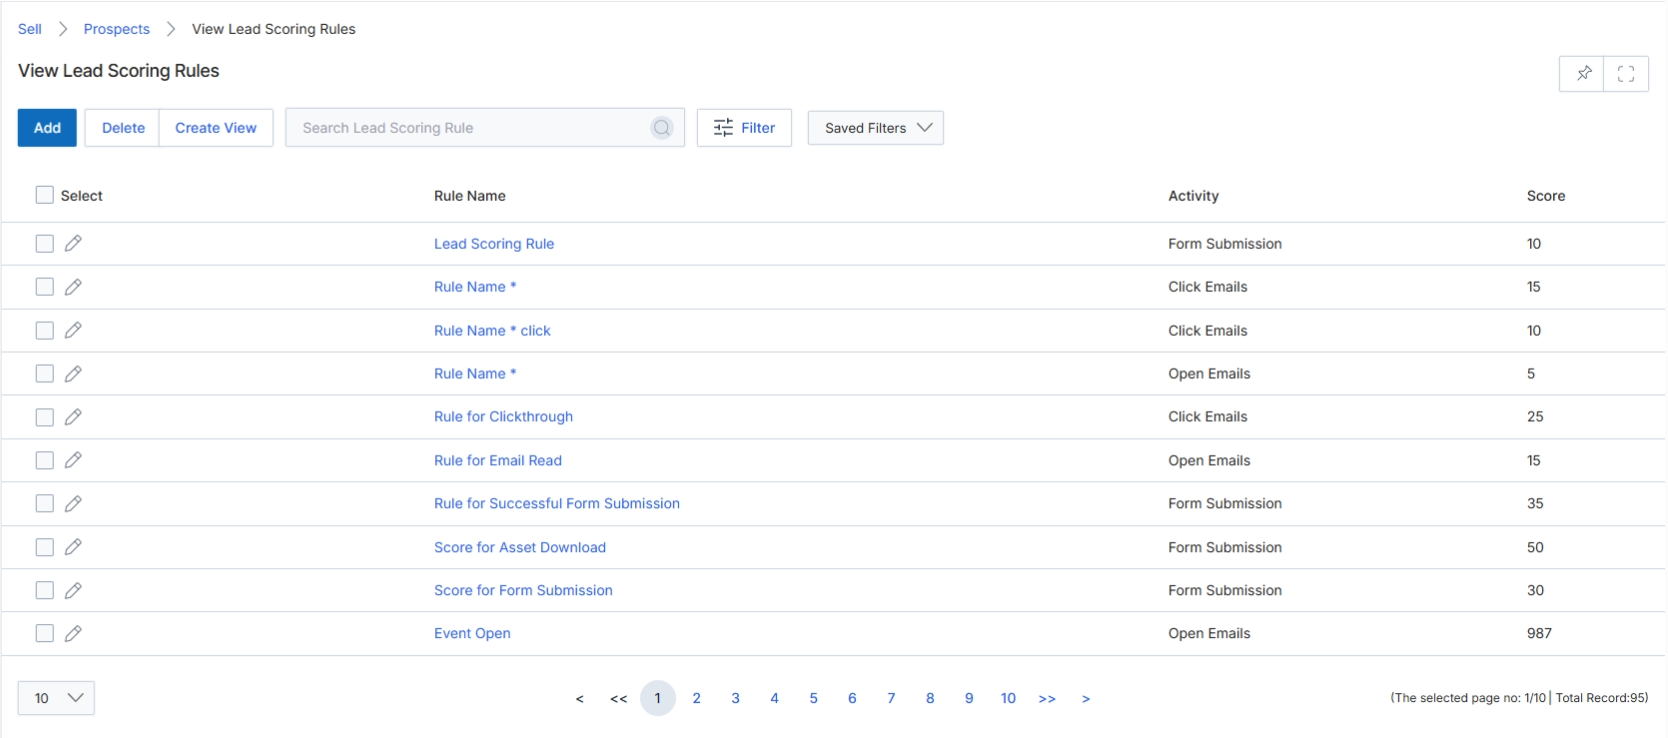The height and width of the screenshot is (738, 1668).
Task: Go to next page arrow
Action: [x=1086, y=699]
